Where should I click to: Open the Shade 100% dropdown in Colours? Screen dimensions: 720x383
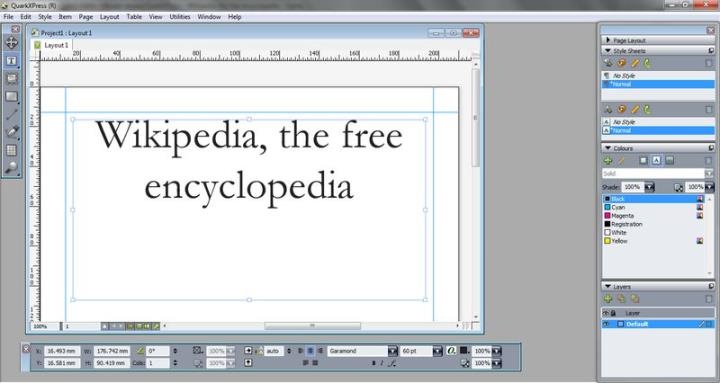click(x=649, y=187)
